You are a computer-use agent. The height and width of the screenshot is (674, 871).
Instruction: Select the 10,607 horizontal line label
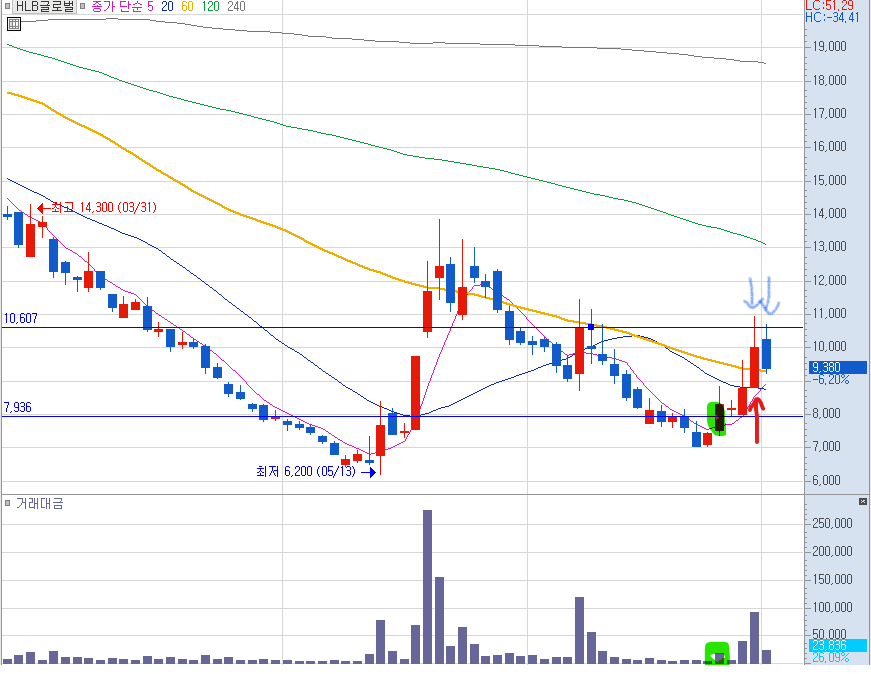coord(21,318)
